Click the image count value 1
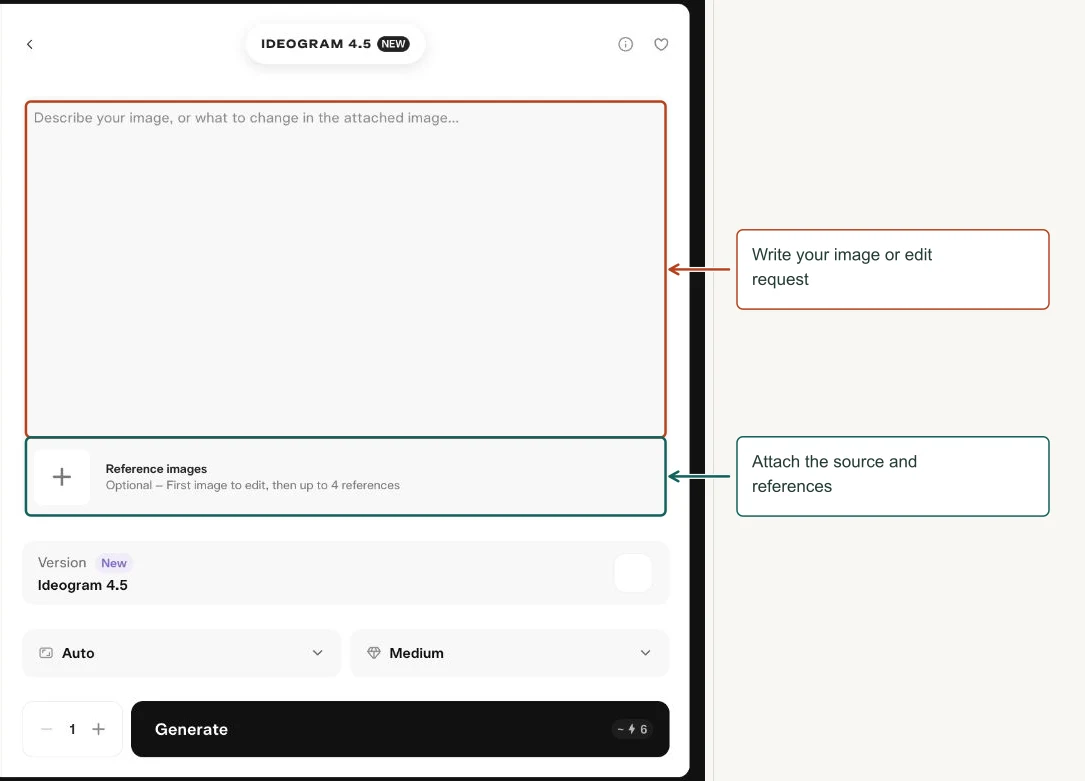Viewport: 1085px width, 781px height. [x=72, y=729]
